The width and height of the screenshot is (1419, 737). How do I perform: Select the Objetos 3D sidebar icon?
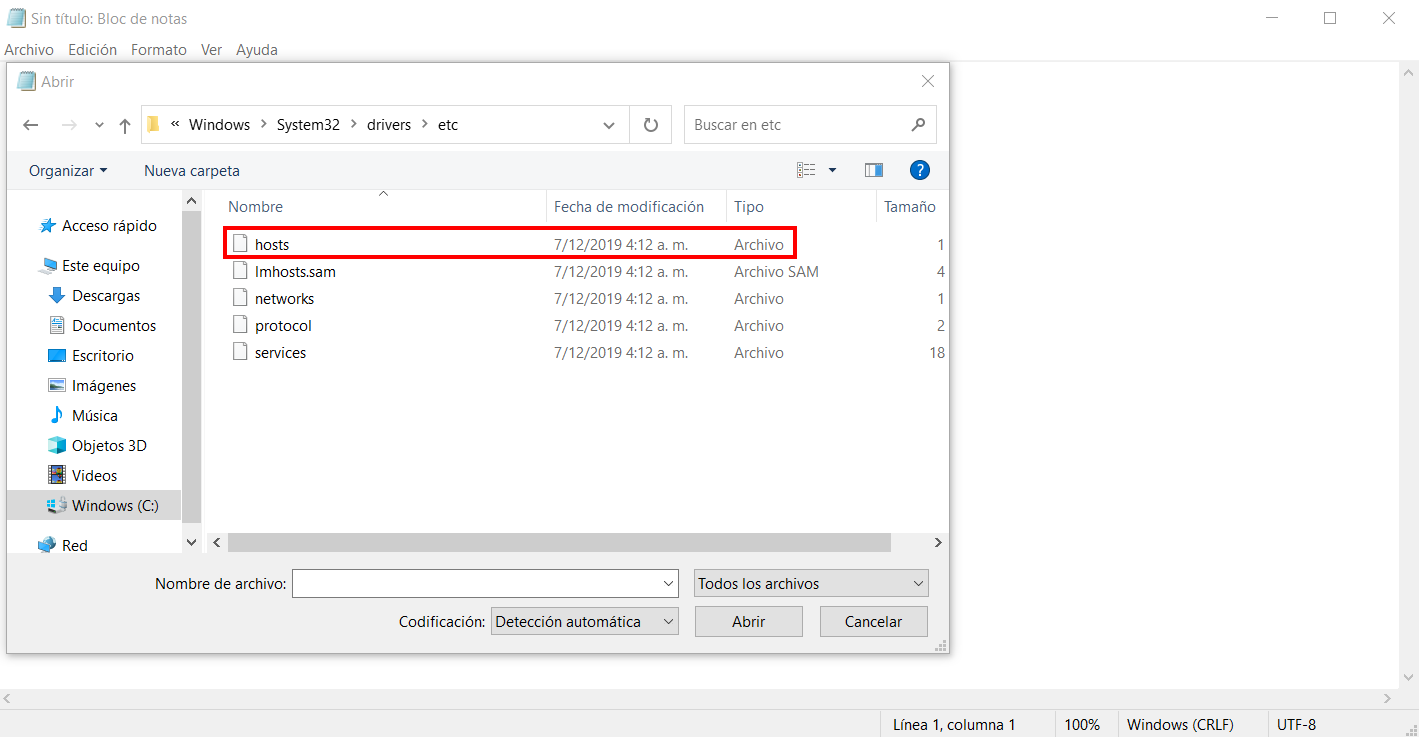(x=57, y=445)
